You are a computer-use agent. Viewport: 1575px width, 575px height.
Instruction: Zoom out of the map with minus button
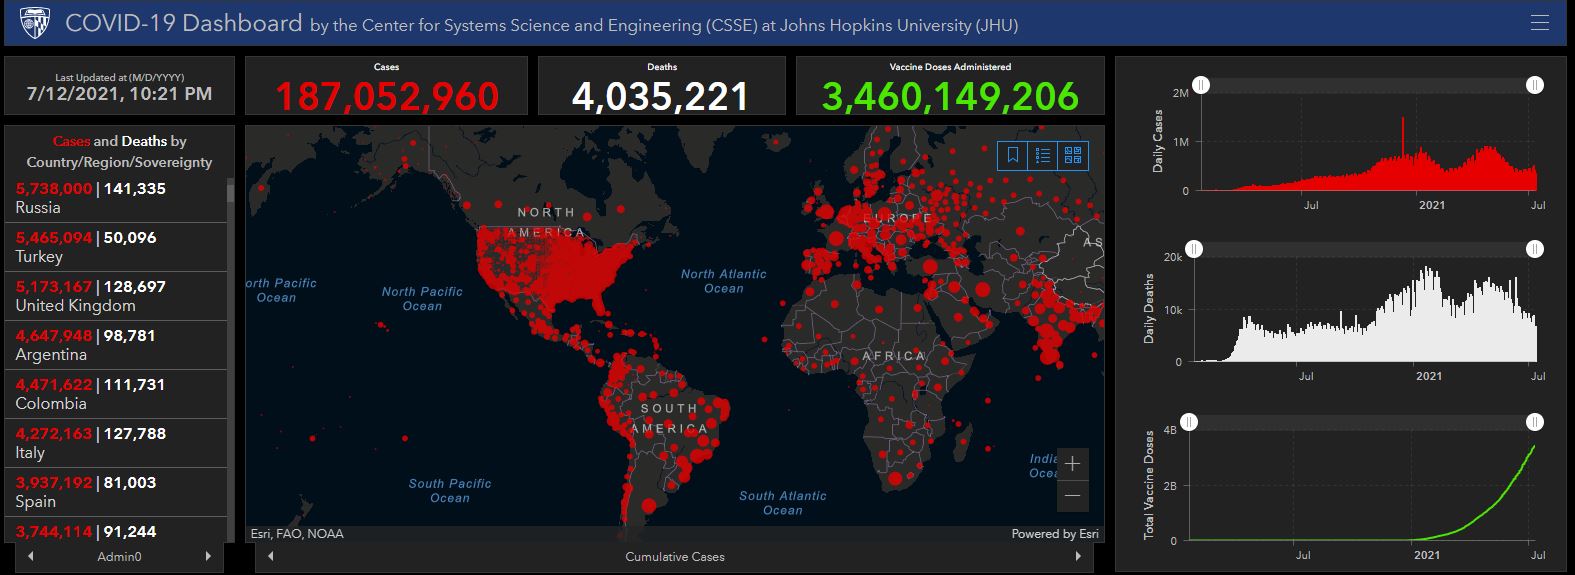1072,496
